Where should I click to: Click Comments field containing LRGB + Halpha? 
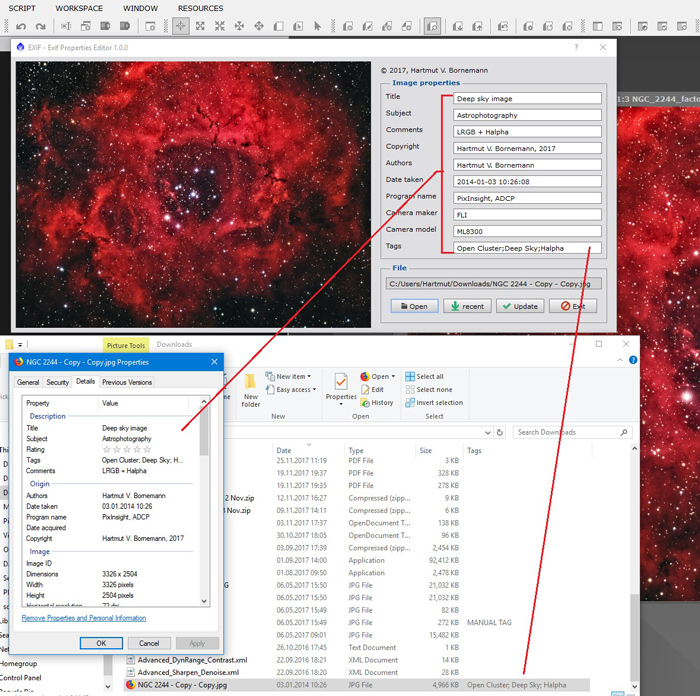click(527, 132)
